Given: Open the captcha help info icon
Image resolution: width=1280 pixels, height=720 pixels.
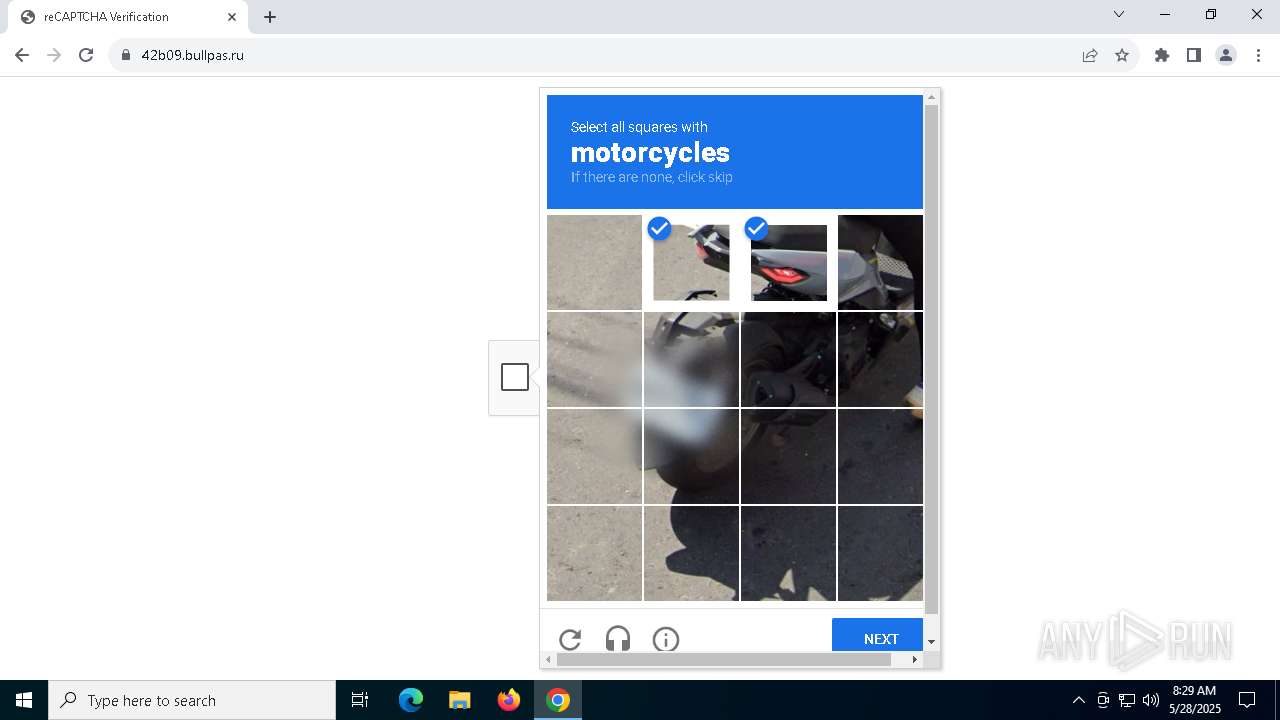Looking at the screenshot, I should (666, 639).
